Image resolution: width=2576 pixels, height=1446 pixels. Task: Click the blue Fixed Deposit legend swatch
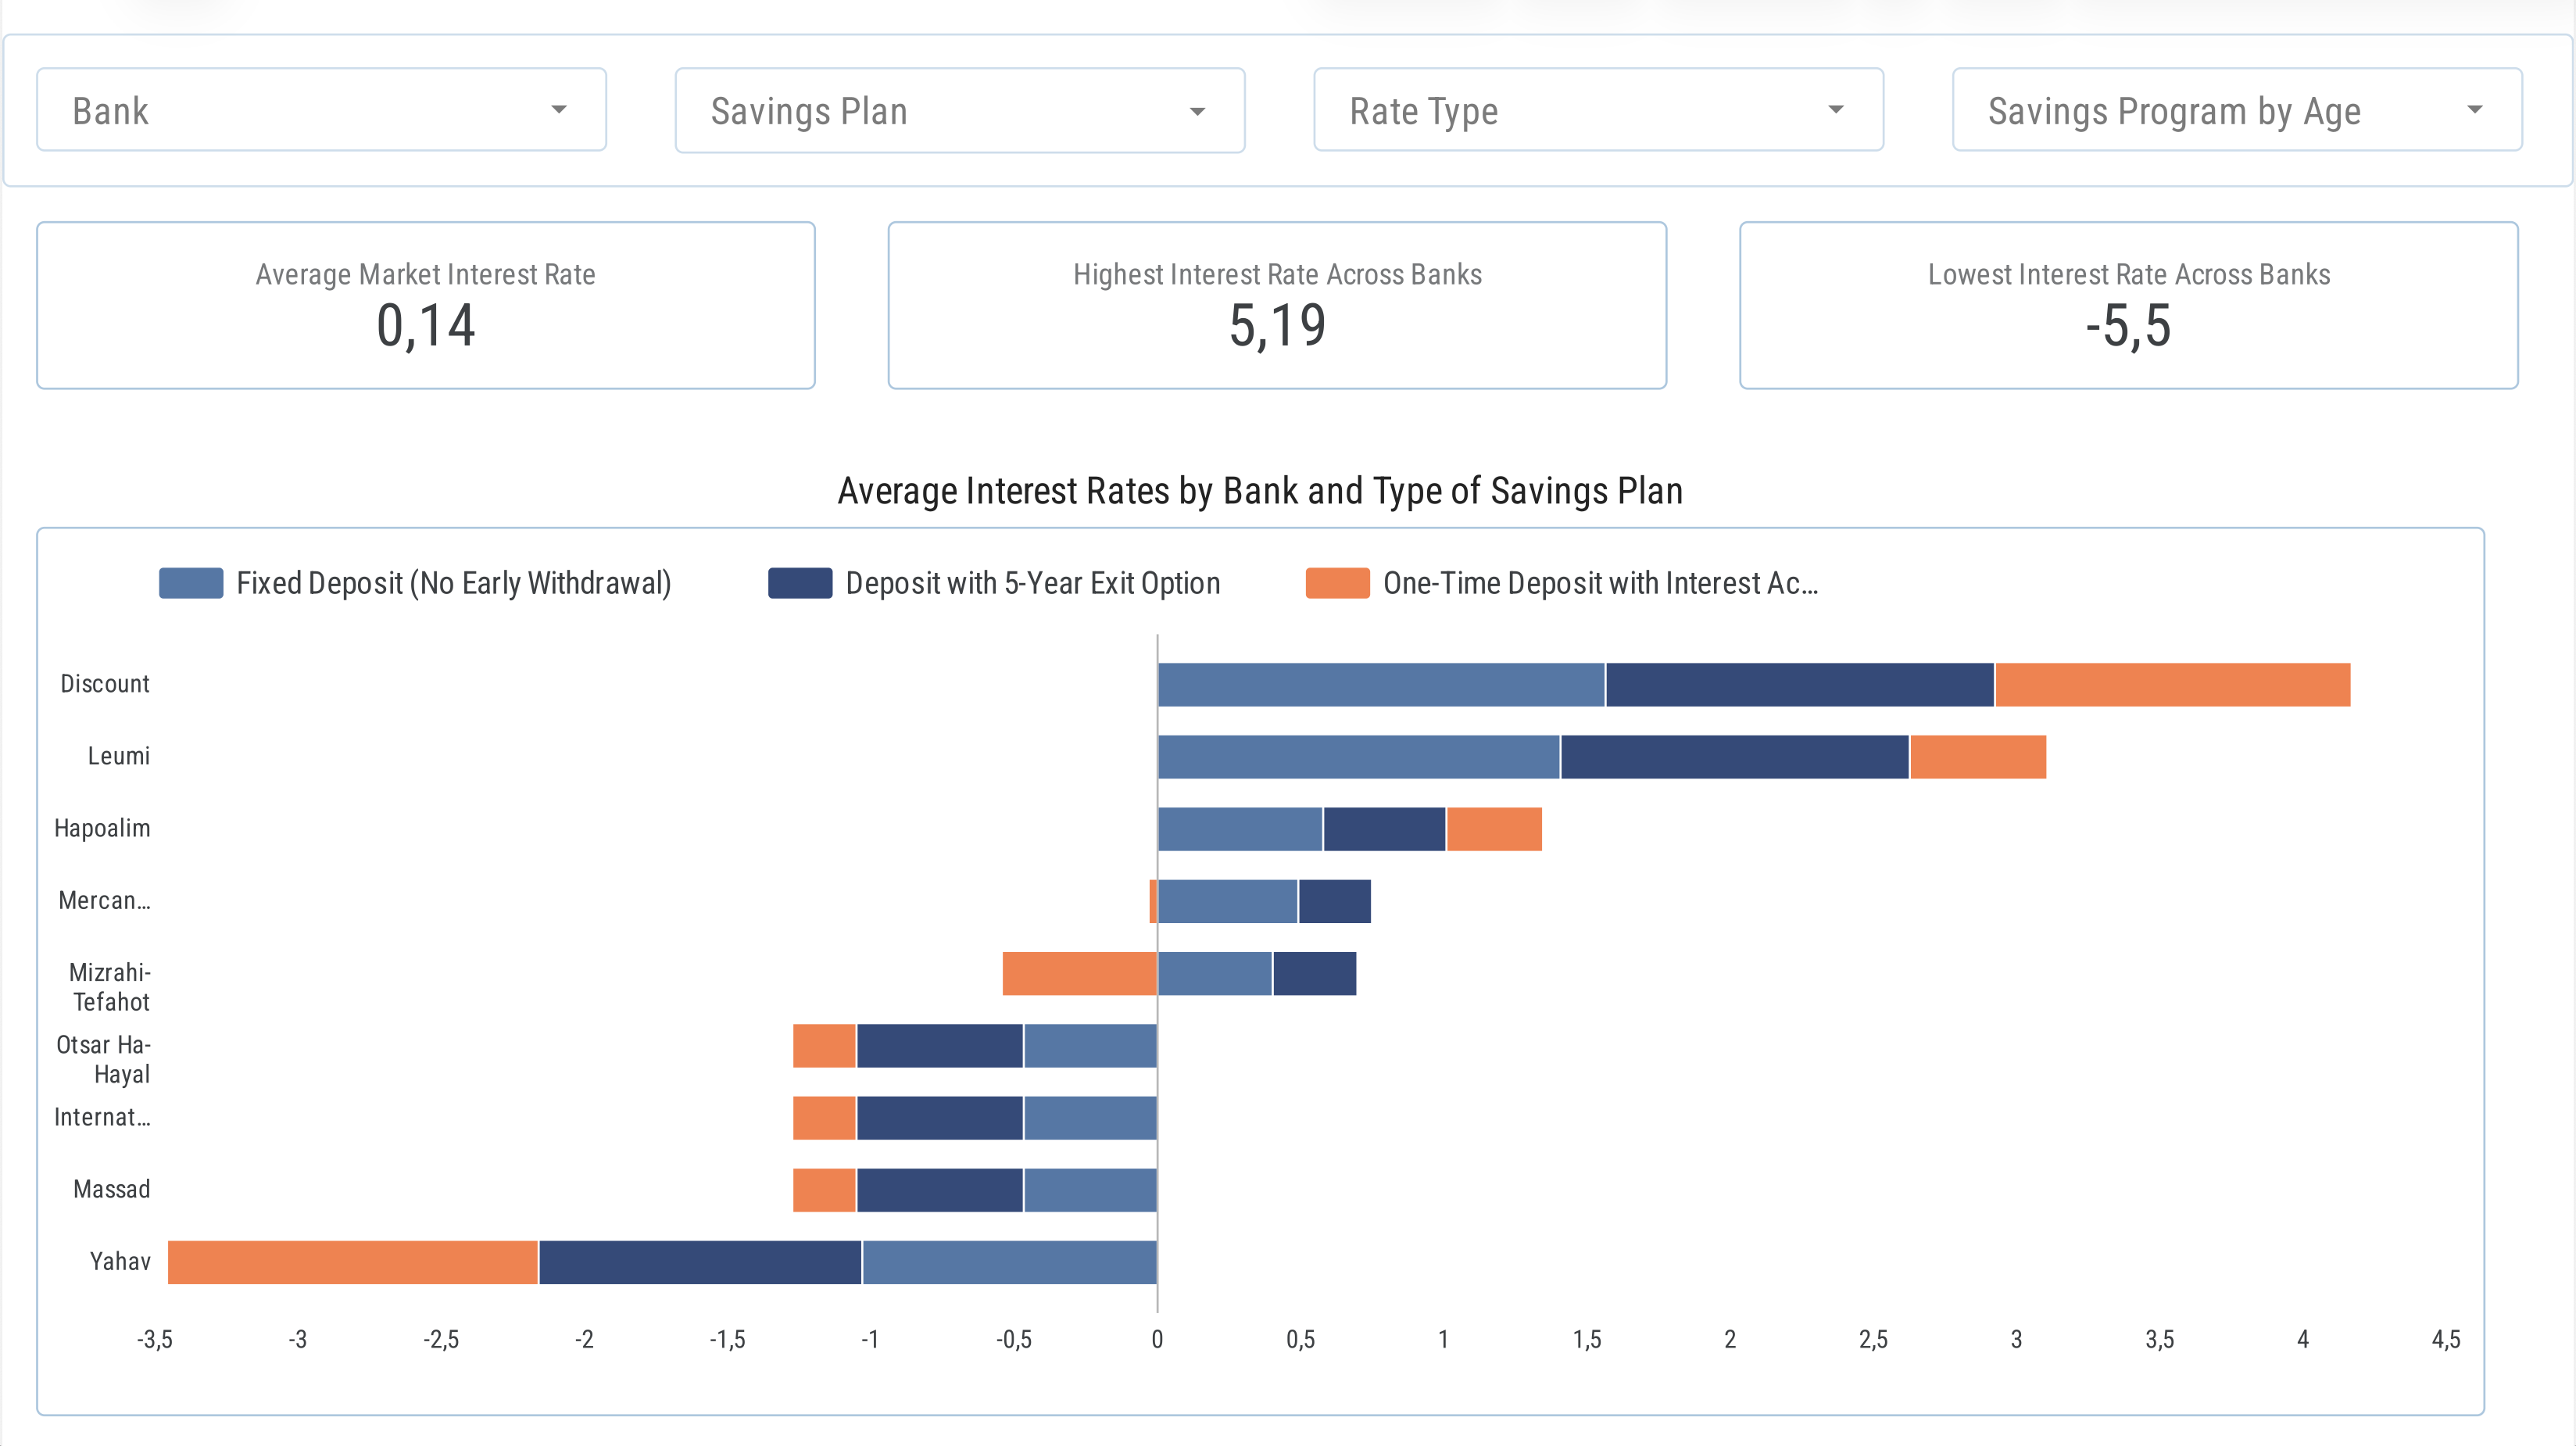tap(191, 583)
